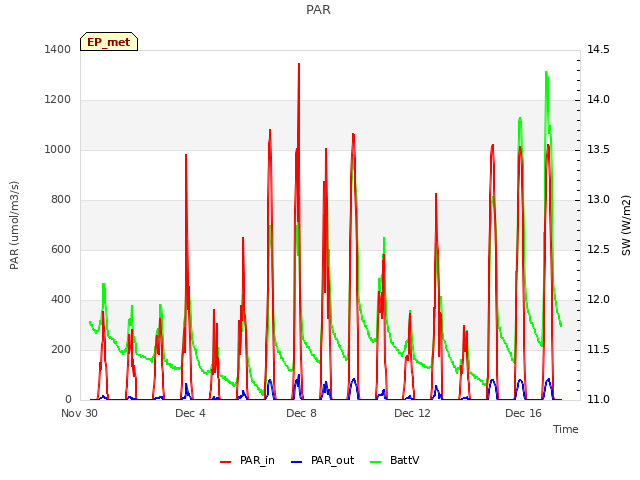Click the tallest red PAR_in peak near Dec 8

click(299, 64)
